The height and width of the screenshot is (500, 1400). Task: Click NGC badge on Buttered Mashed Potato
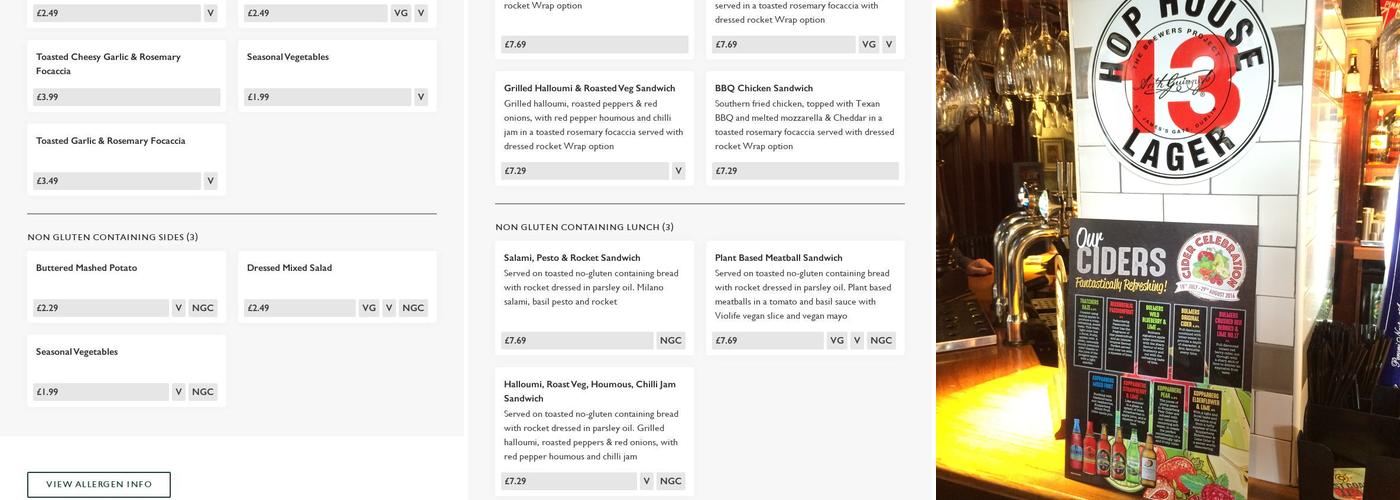pos(203,308)
